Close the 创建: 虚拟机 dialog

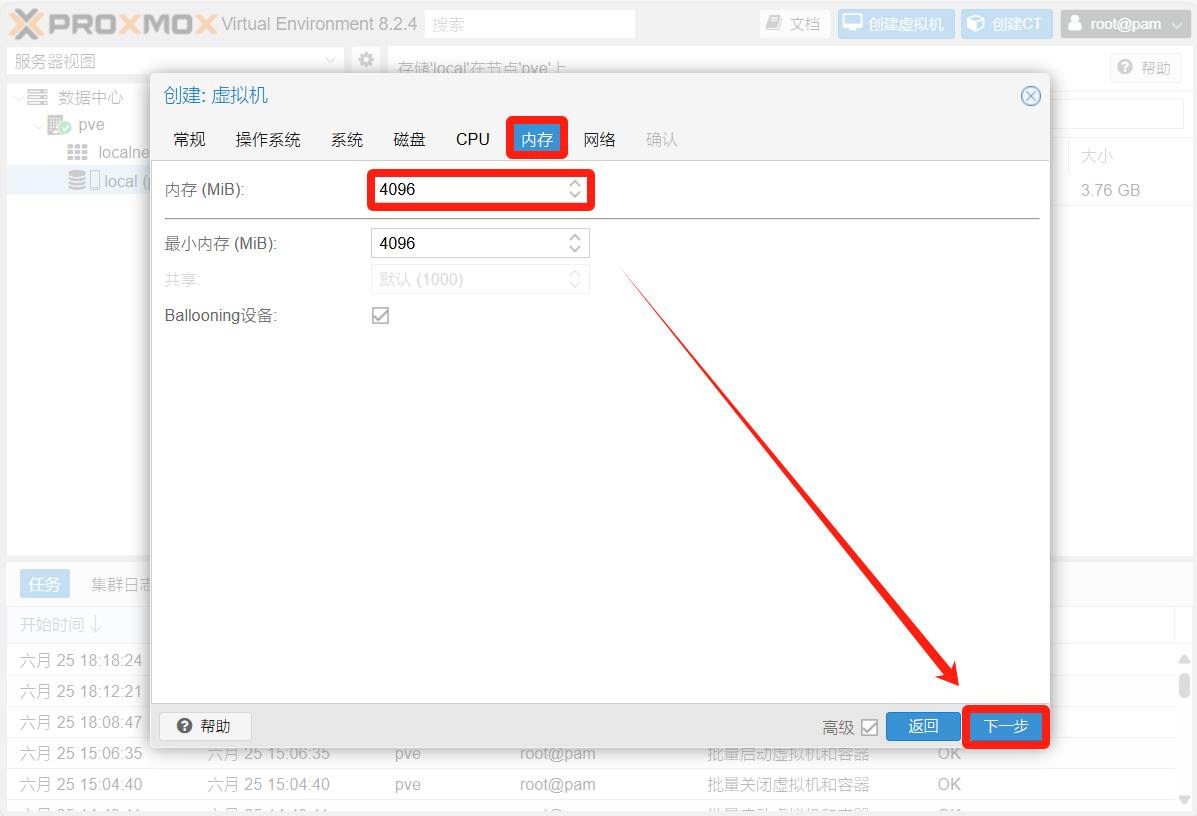(x=1030, y=96)
